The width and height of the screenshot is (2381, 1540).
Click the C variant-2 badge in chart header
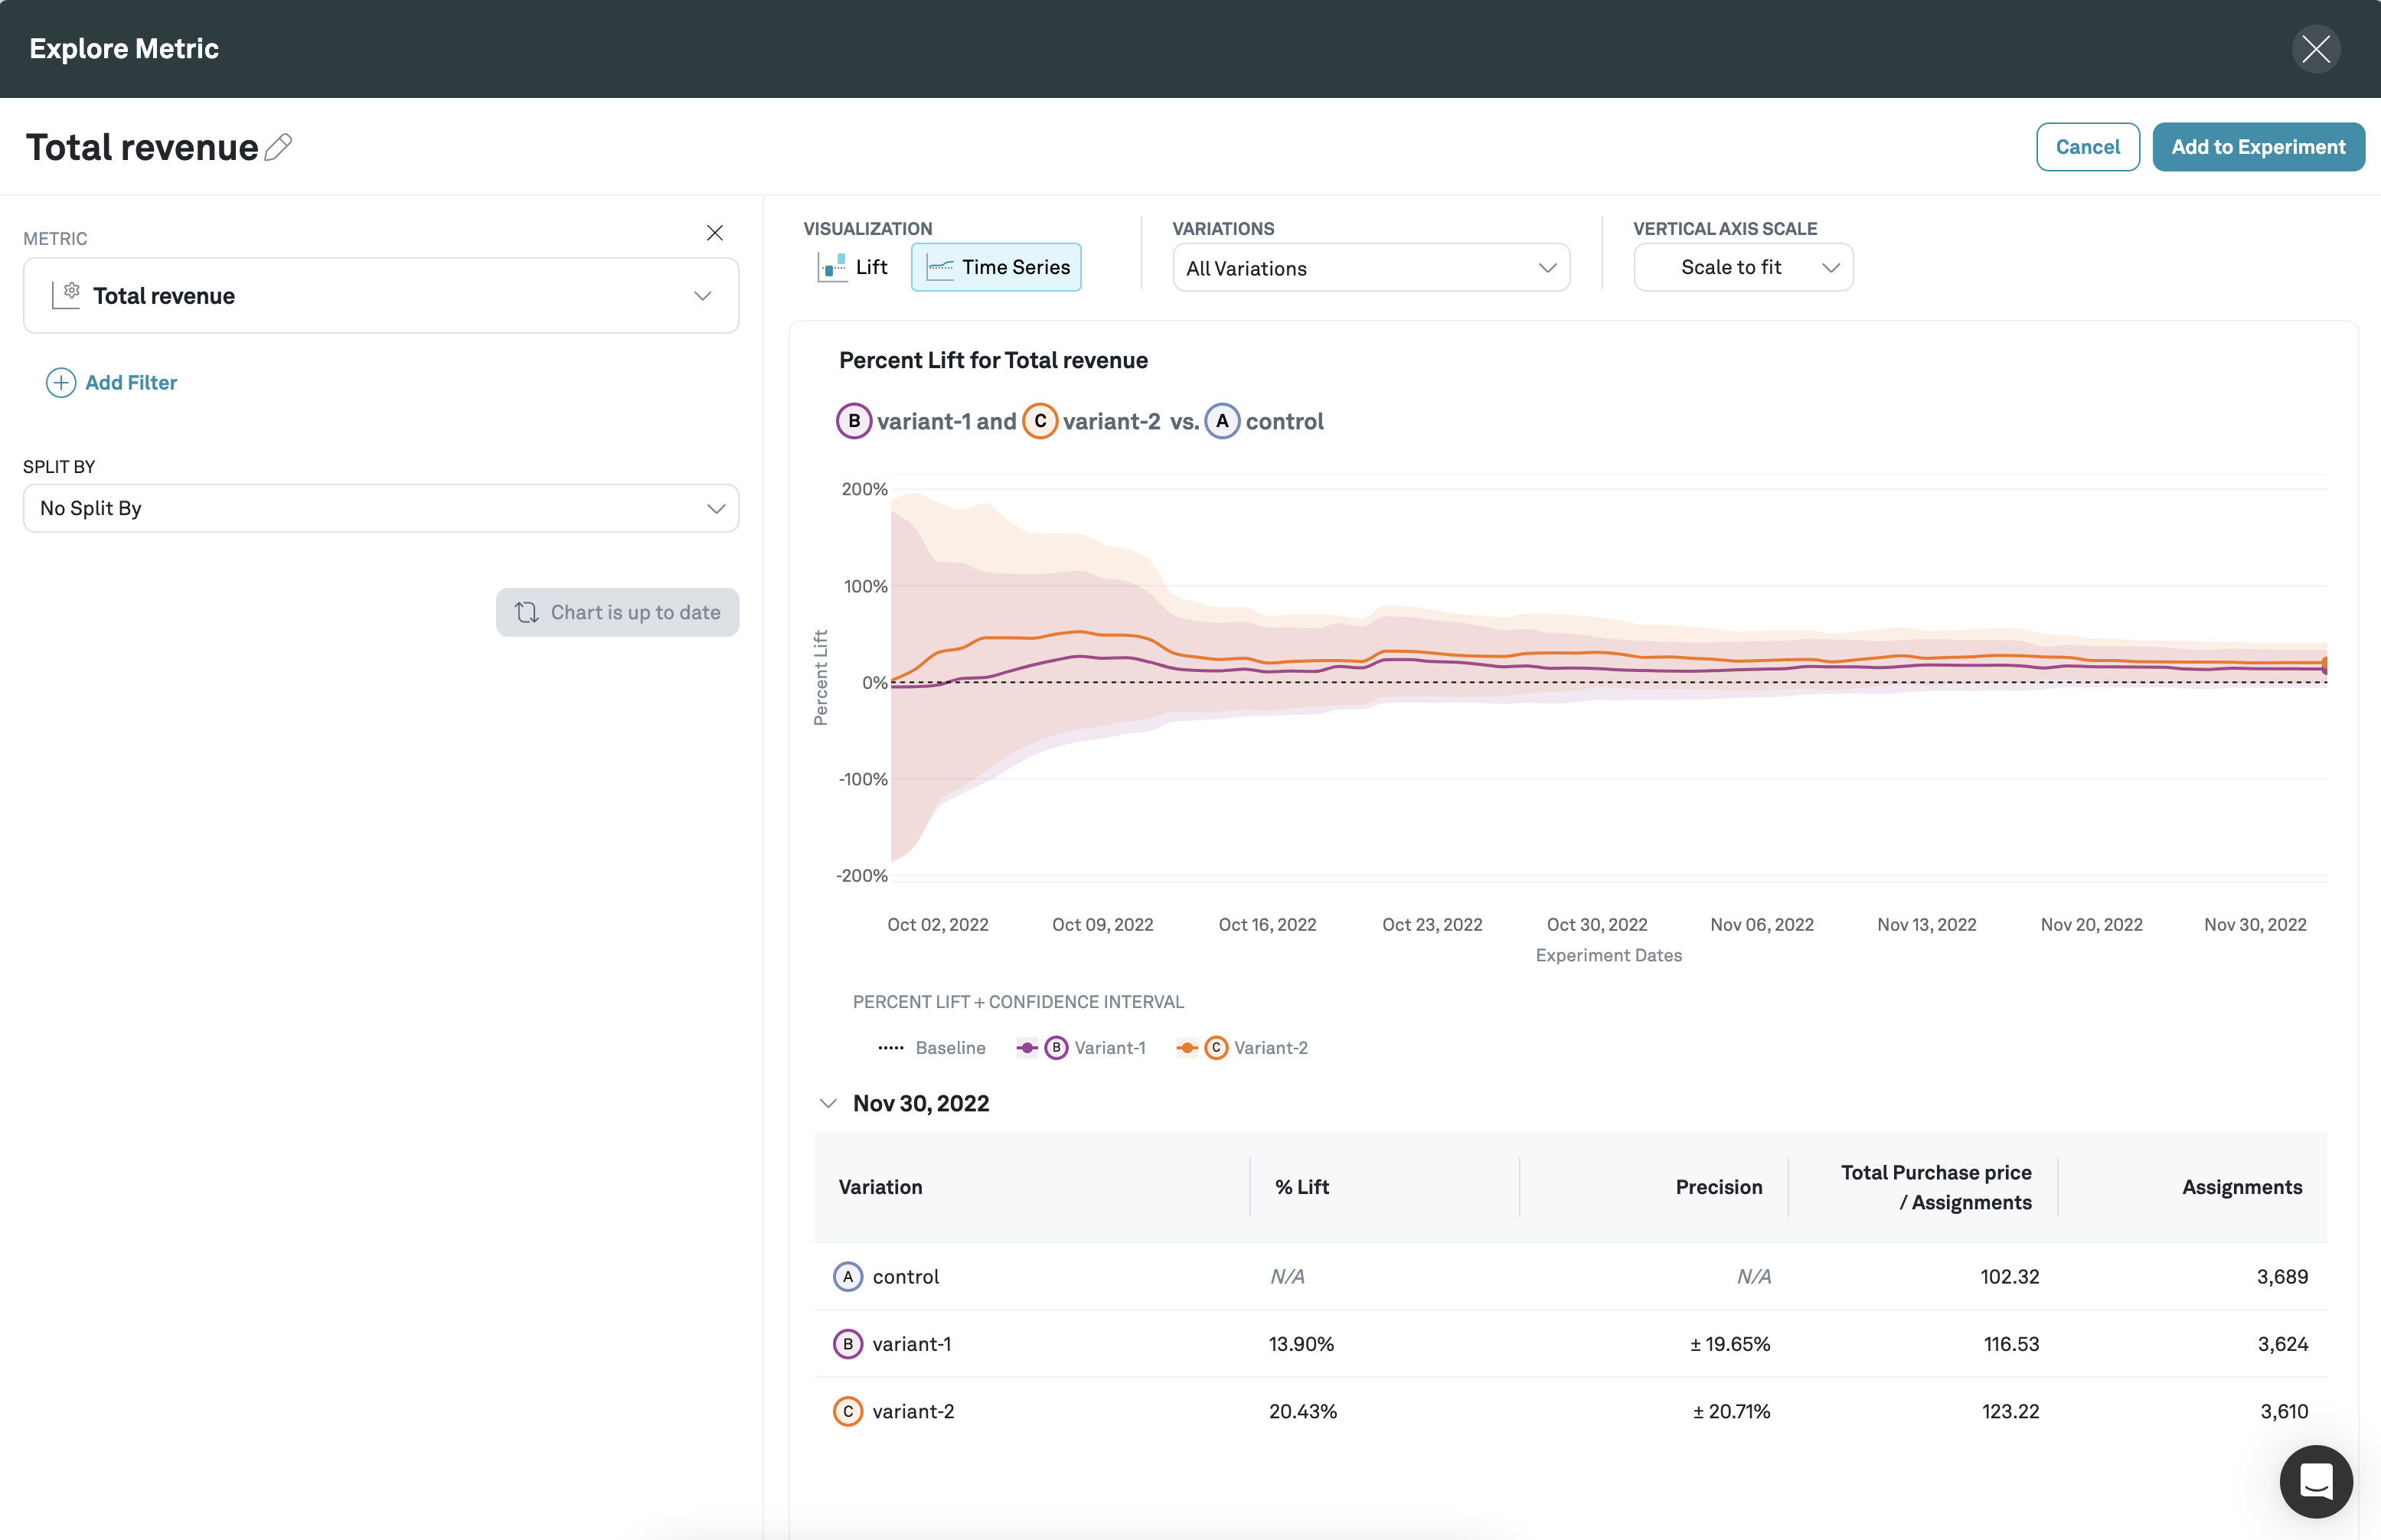tap(1040, 422)
